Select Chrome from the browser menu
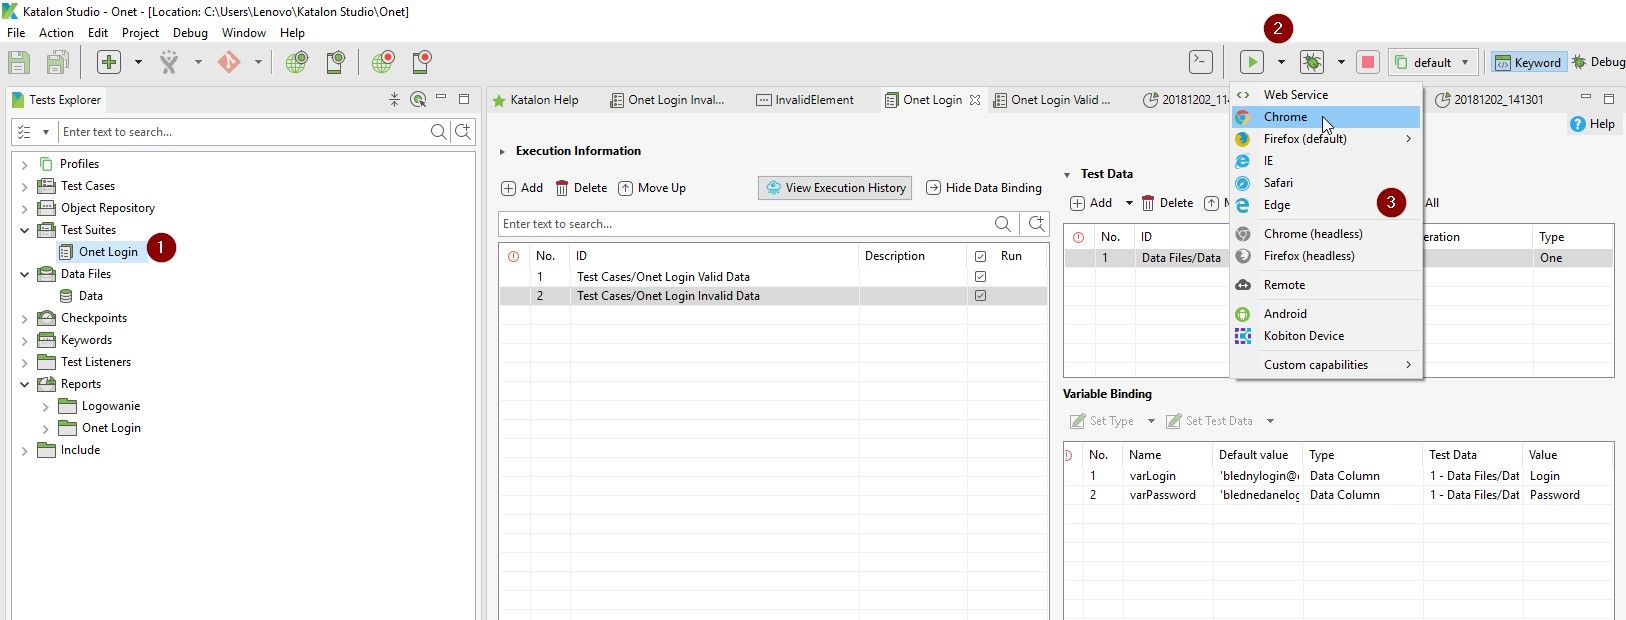 1285,117
